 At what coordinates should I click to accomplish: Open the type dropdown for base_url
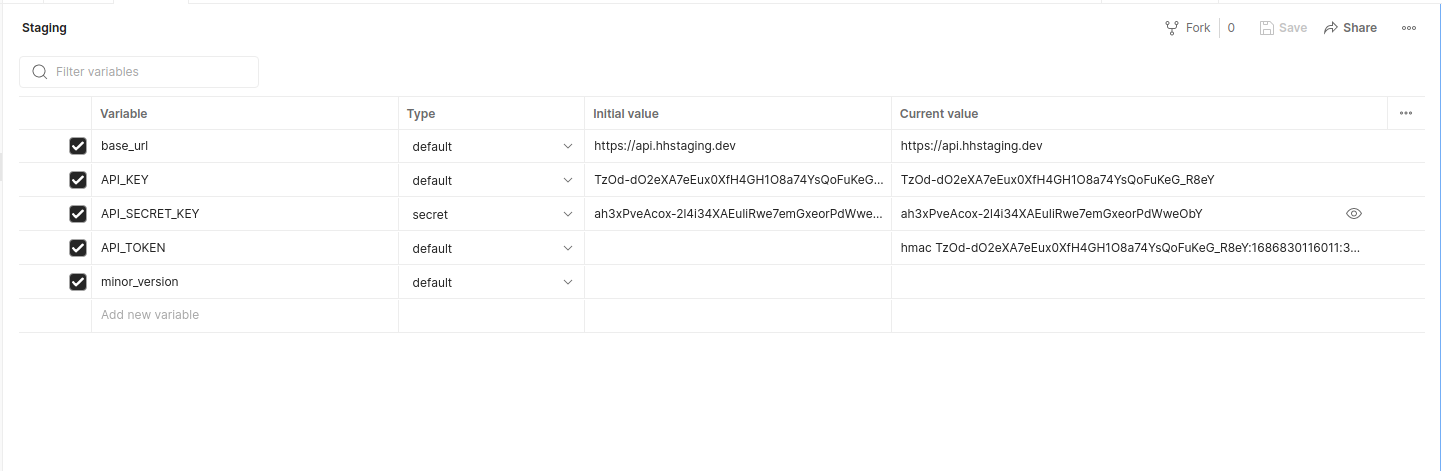(491, 146)
